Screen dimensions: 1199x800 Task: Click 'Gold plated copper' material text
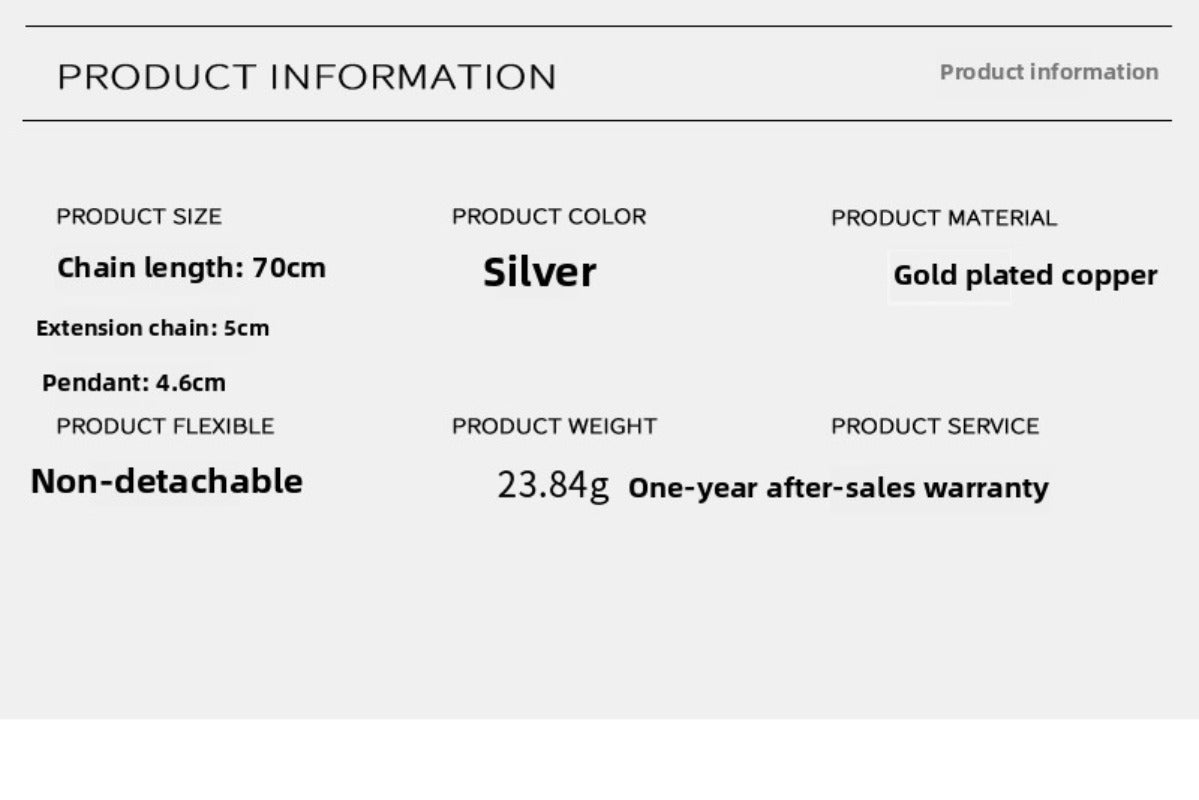pos(1025,276)
